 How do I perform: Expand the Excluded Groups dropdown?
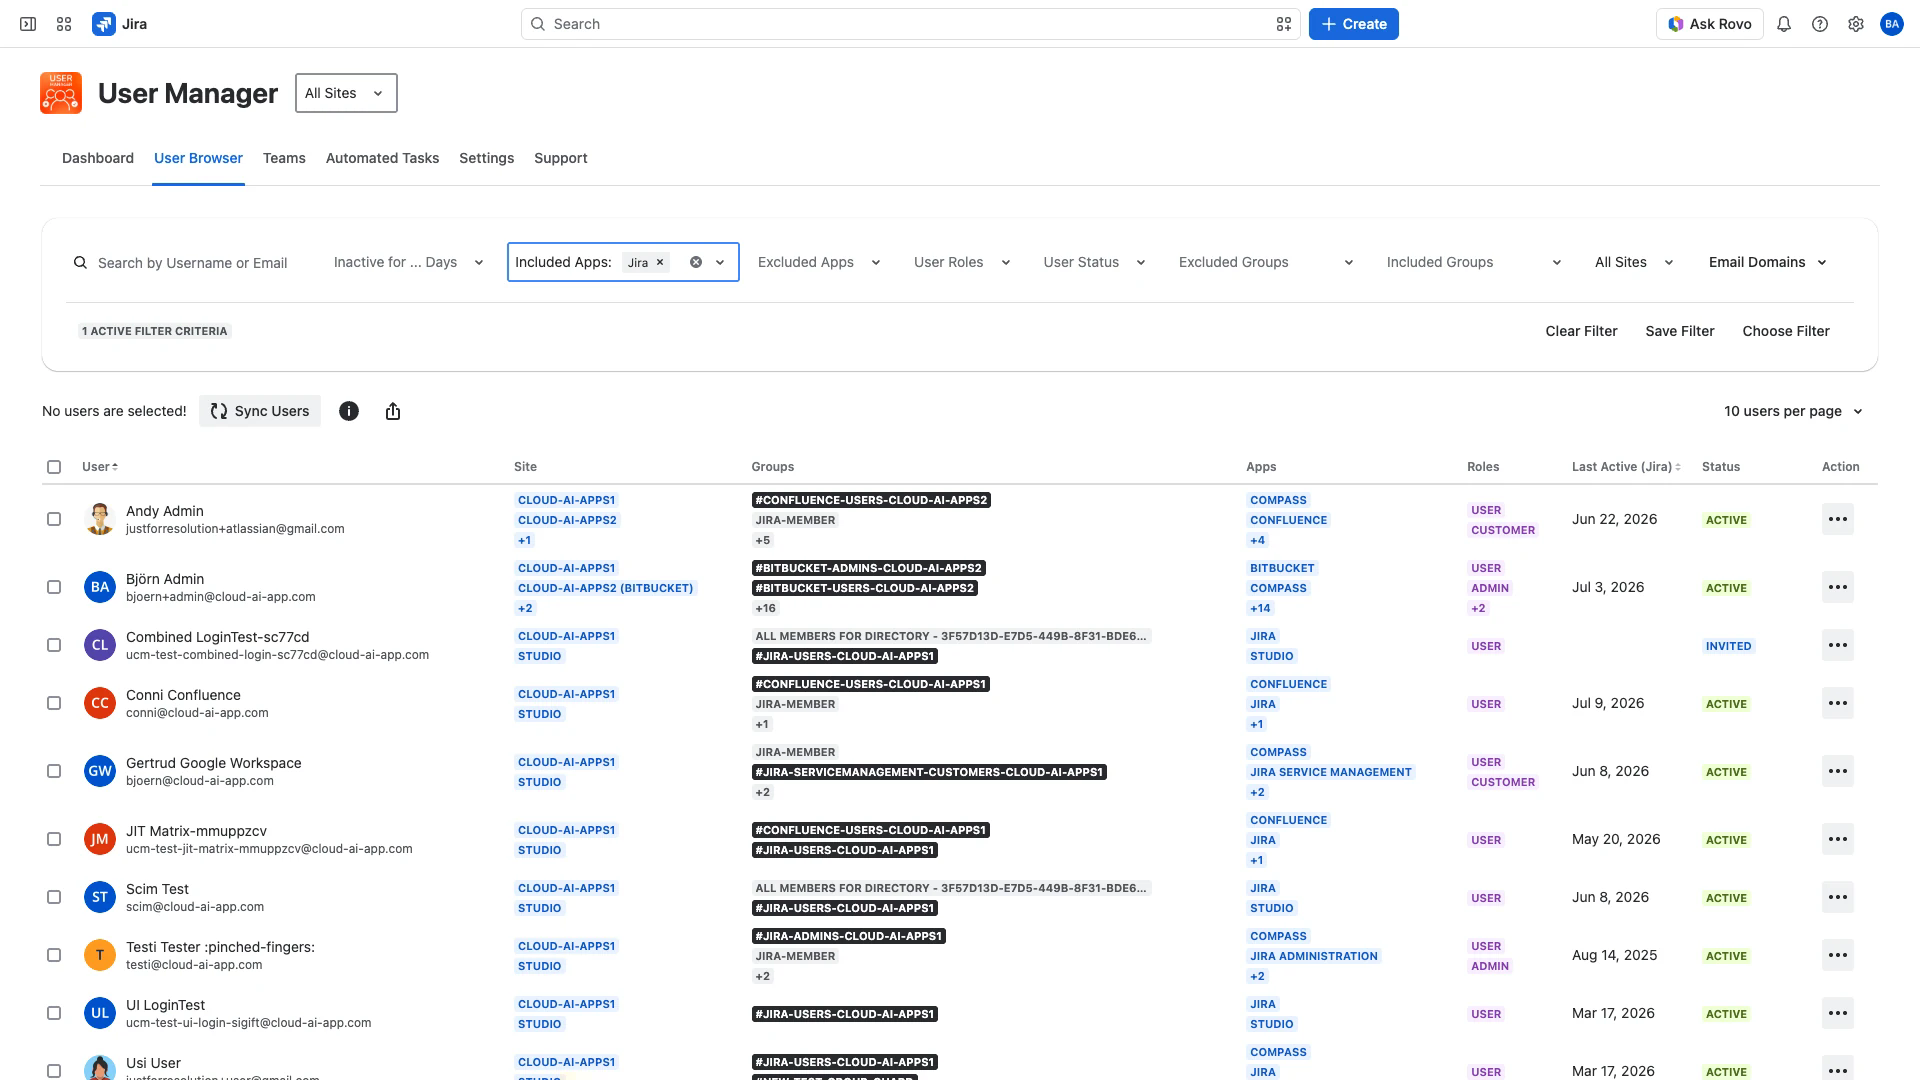pyautogui.click(x=1266, y=262)
